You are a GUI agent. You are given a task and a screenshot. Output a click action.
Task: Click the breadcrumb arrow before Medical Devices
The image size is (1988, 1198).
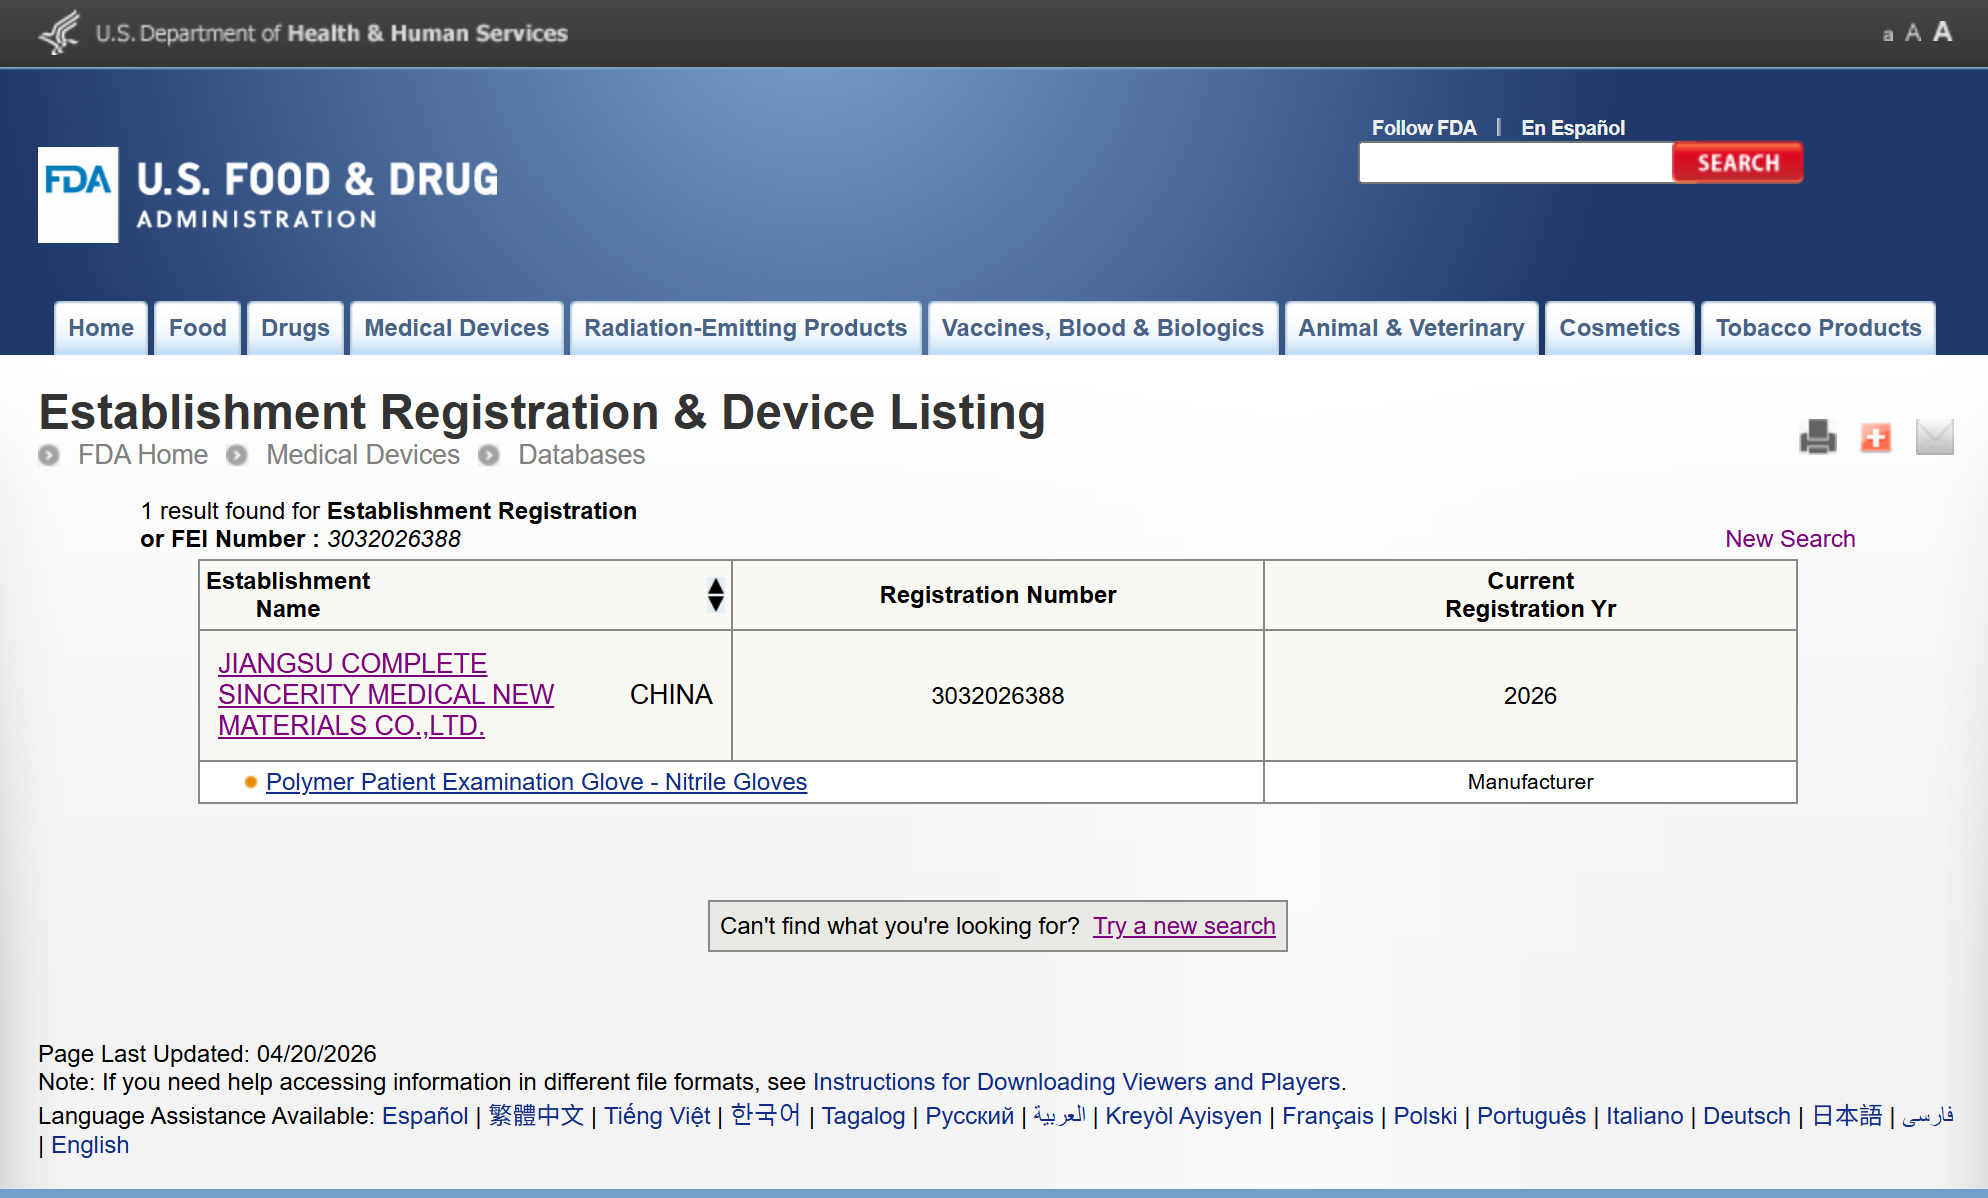tap(236, 455)
